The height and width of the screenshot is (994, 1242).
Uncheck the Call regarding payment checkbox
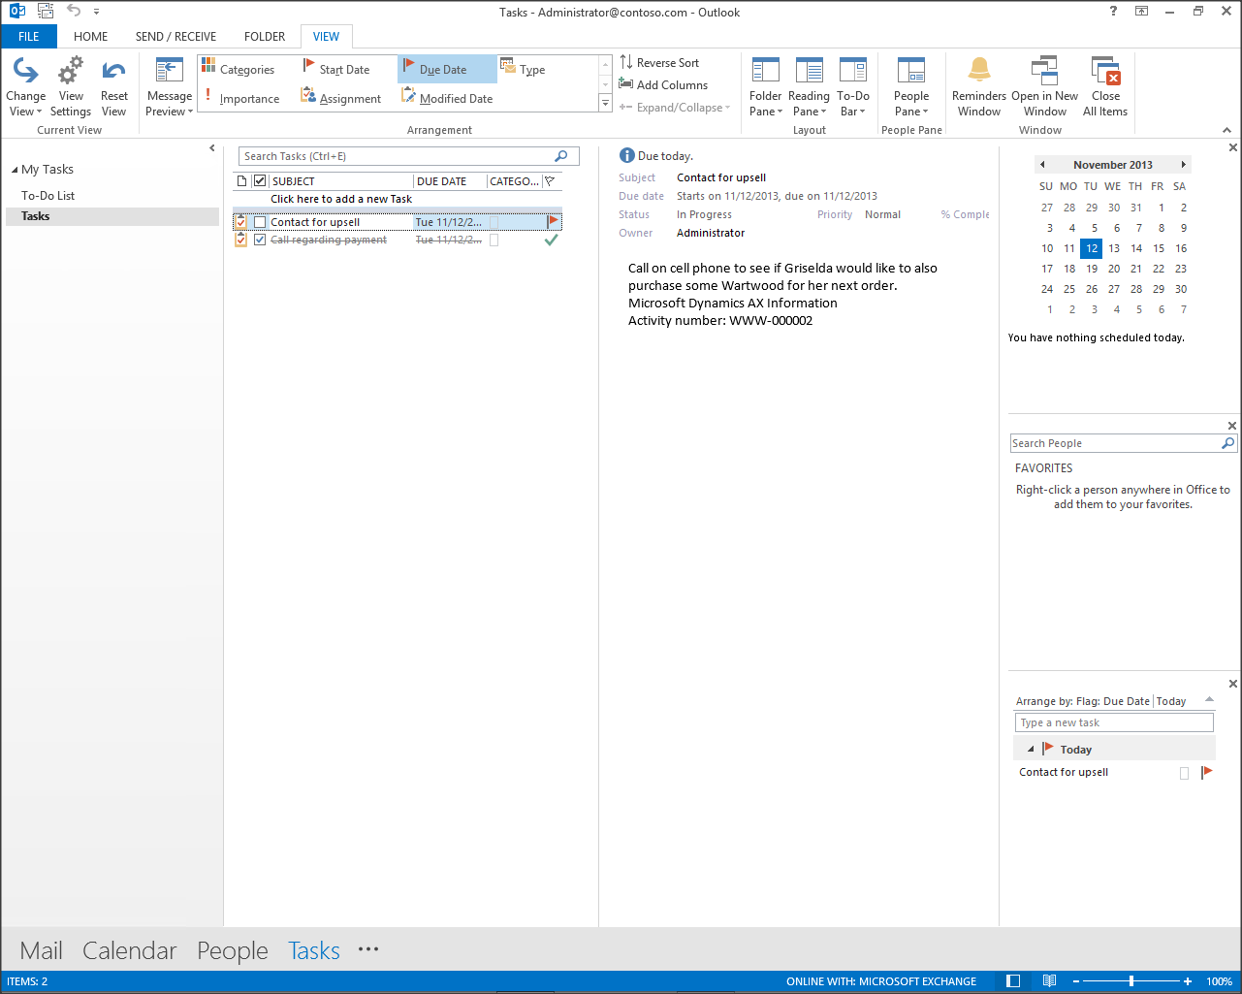click(x=260, y=240)
